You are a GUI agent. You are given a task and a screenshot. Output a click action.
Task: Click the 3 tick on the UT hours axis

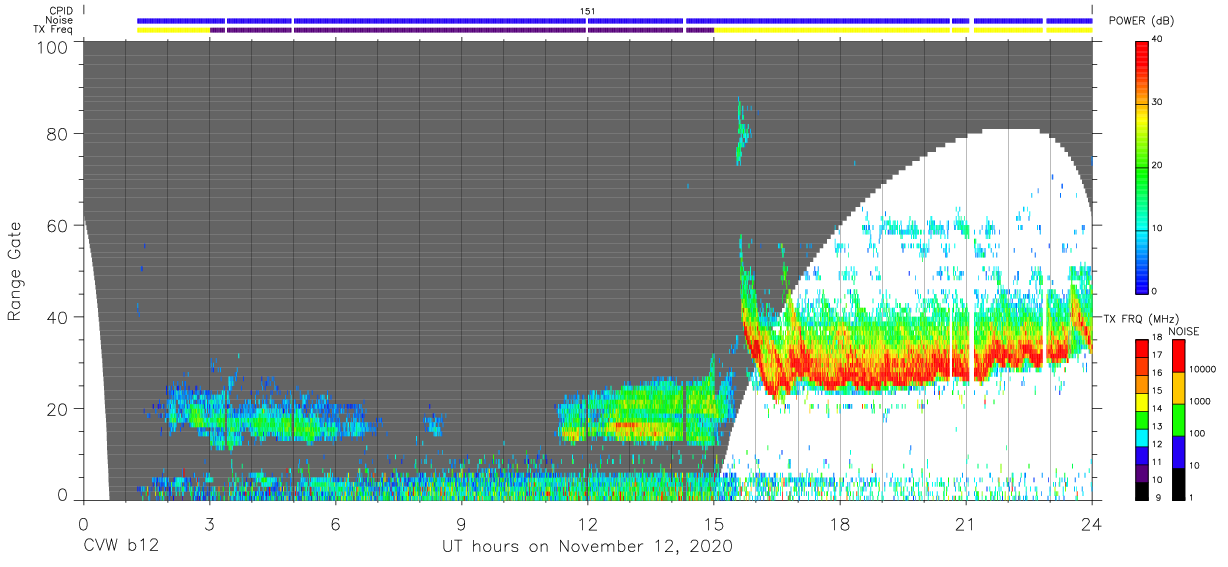209,523
